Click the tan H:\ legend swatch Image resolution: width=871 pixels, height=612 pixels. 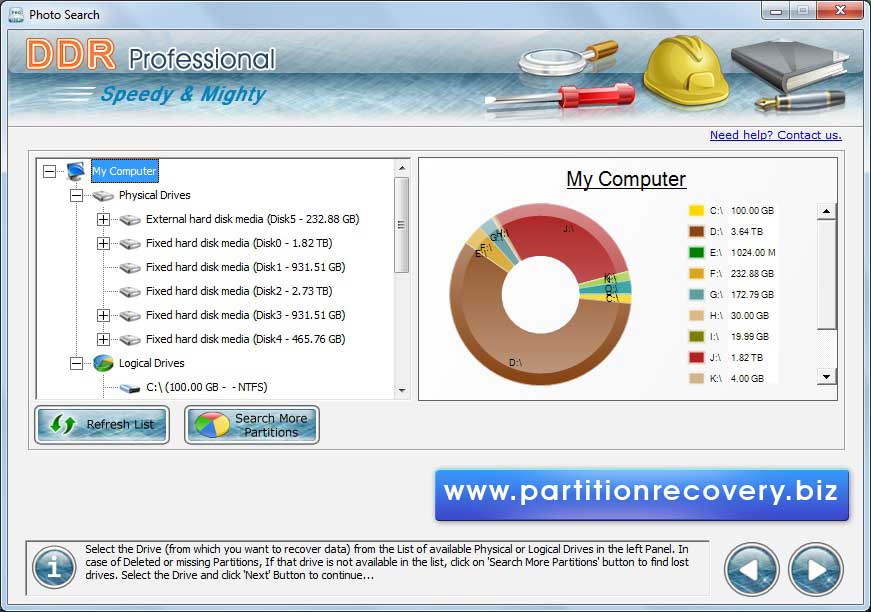[x=696, y=316]
